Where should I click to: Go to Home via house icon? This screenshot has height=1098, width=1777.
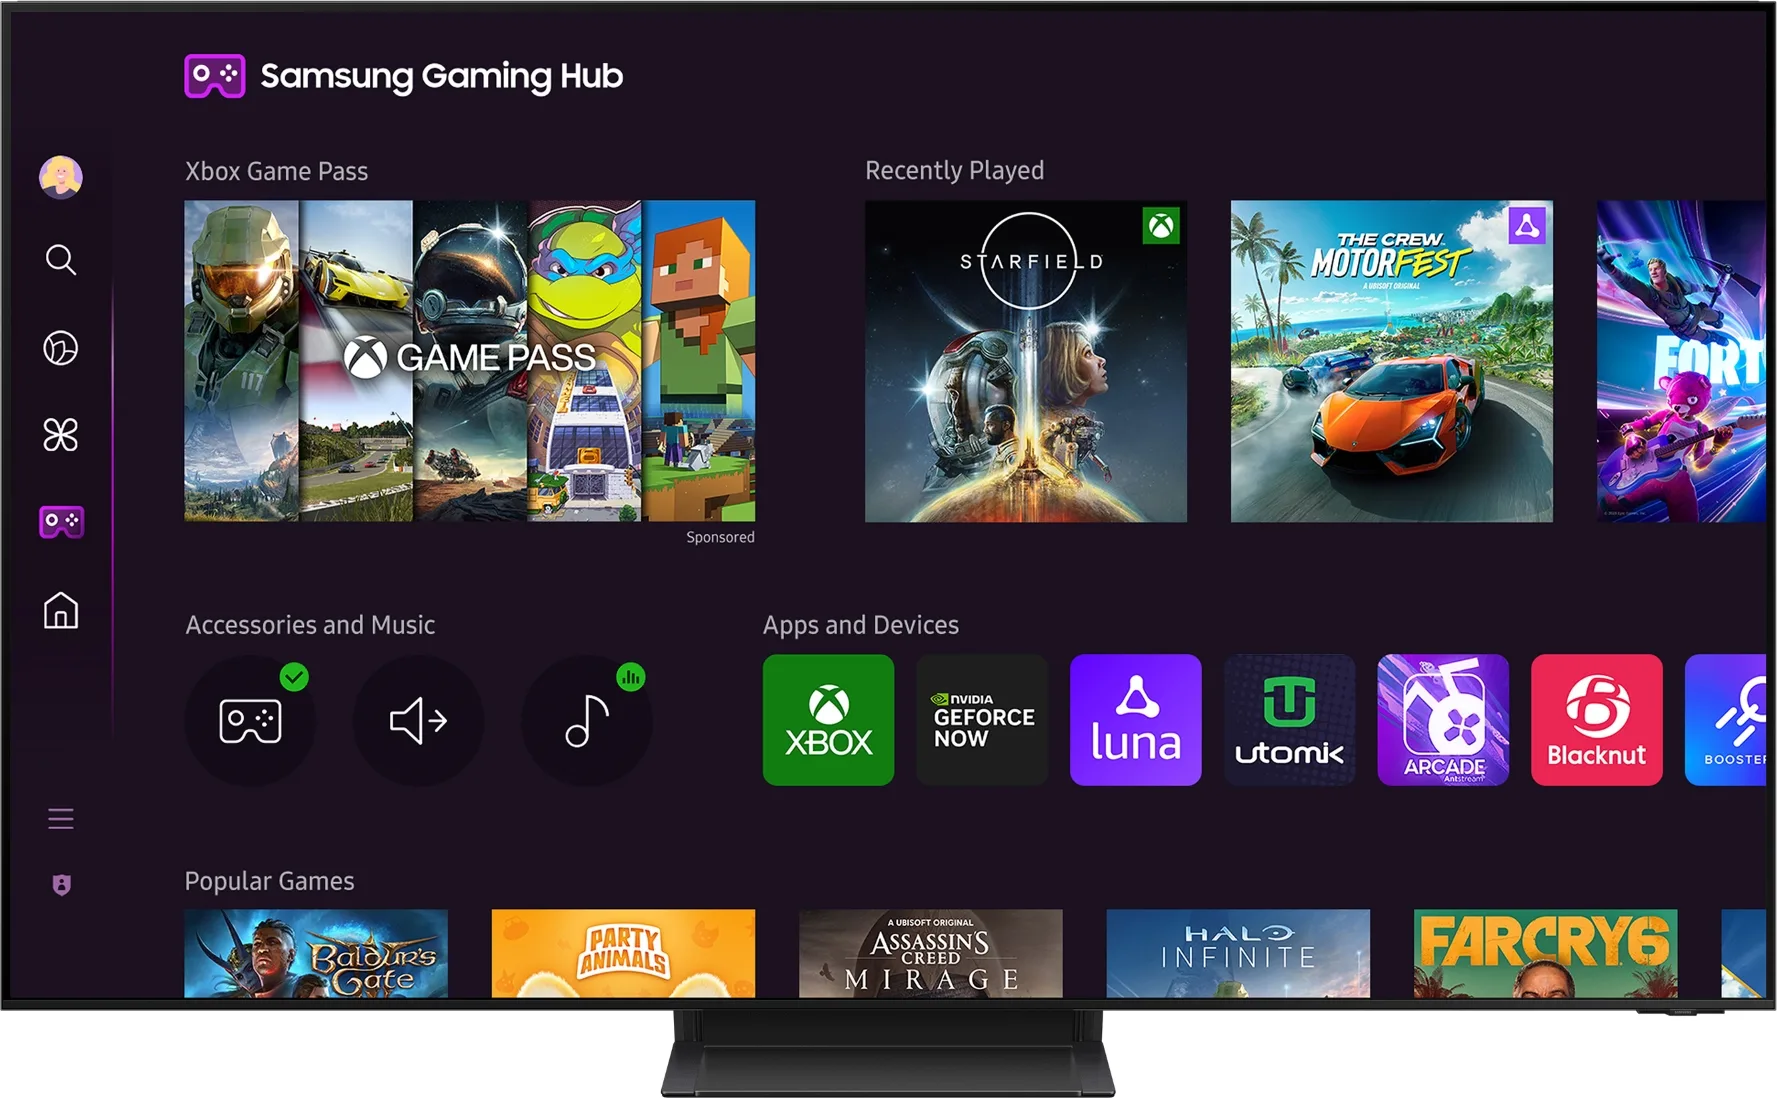(61, 610)
